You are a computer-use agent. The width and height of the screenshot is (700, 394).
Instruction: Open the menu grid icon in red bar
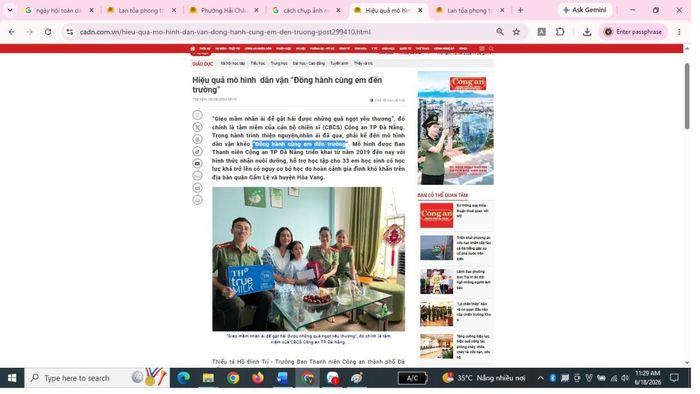pyautogui.click(x=482, y=48)
